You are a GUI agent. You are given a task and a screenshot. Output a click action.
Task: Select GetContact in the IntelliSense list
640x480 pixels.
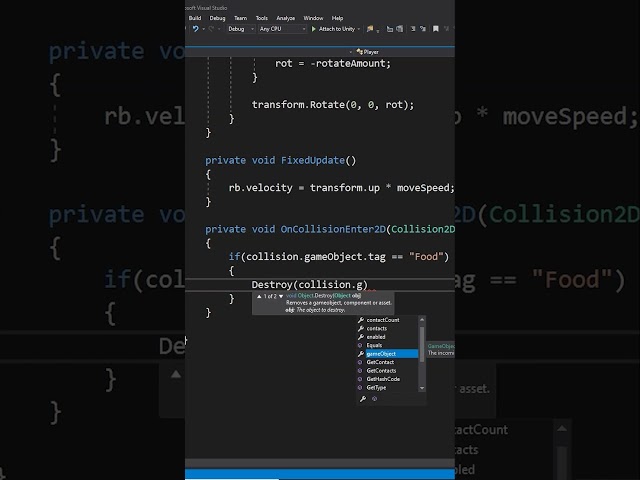tap(387, 362)
